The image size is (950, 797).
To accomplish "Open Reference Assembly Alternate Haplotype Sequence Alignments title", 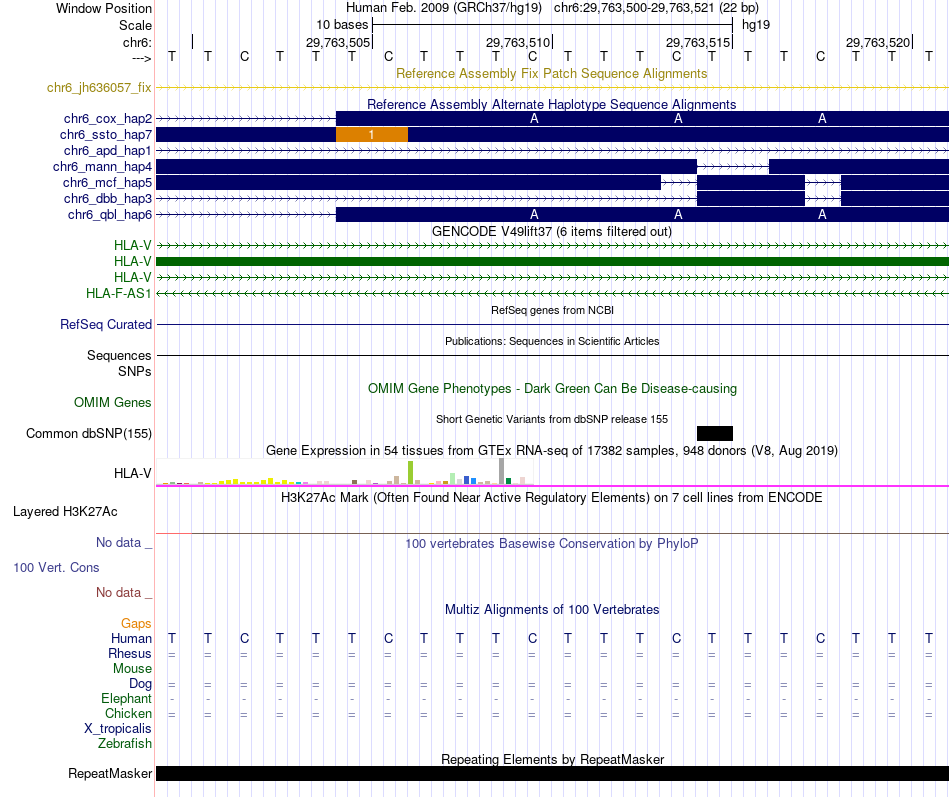I will point(551,104).
